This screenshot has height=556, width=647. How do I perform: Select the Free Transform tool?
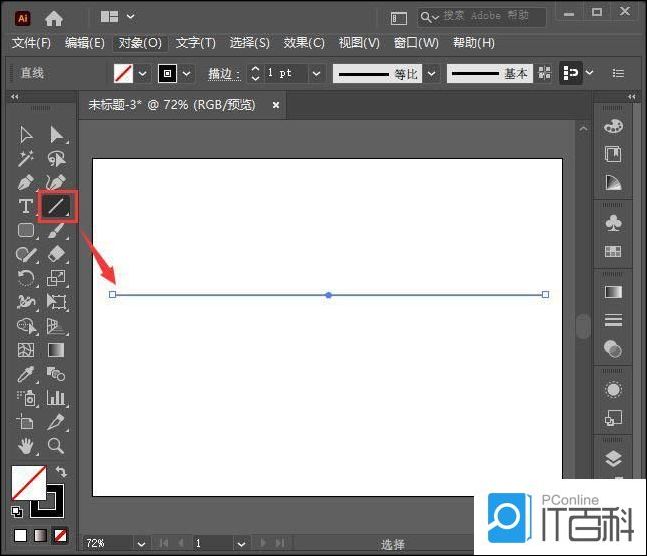coord(57,302)
